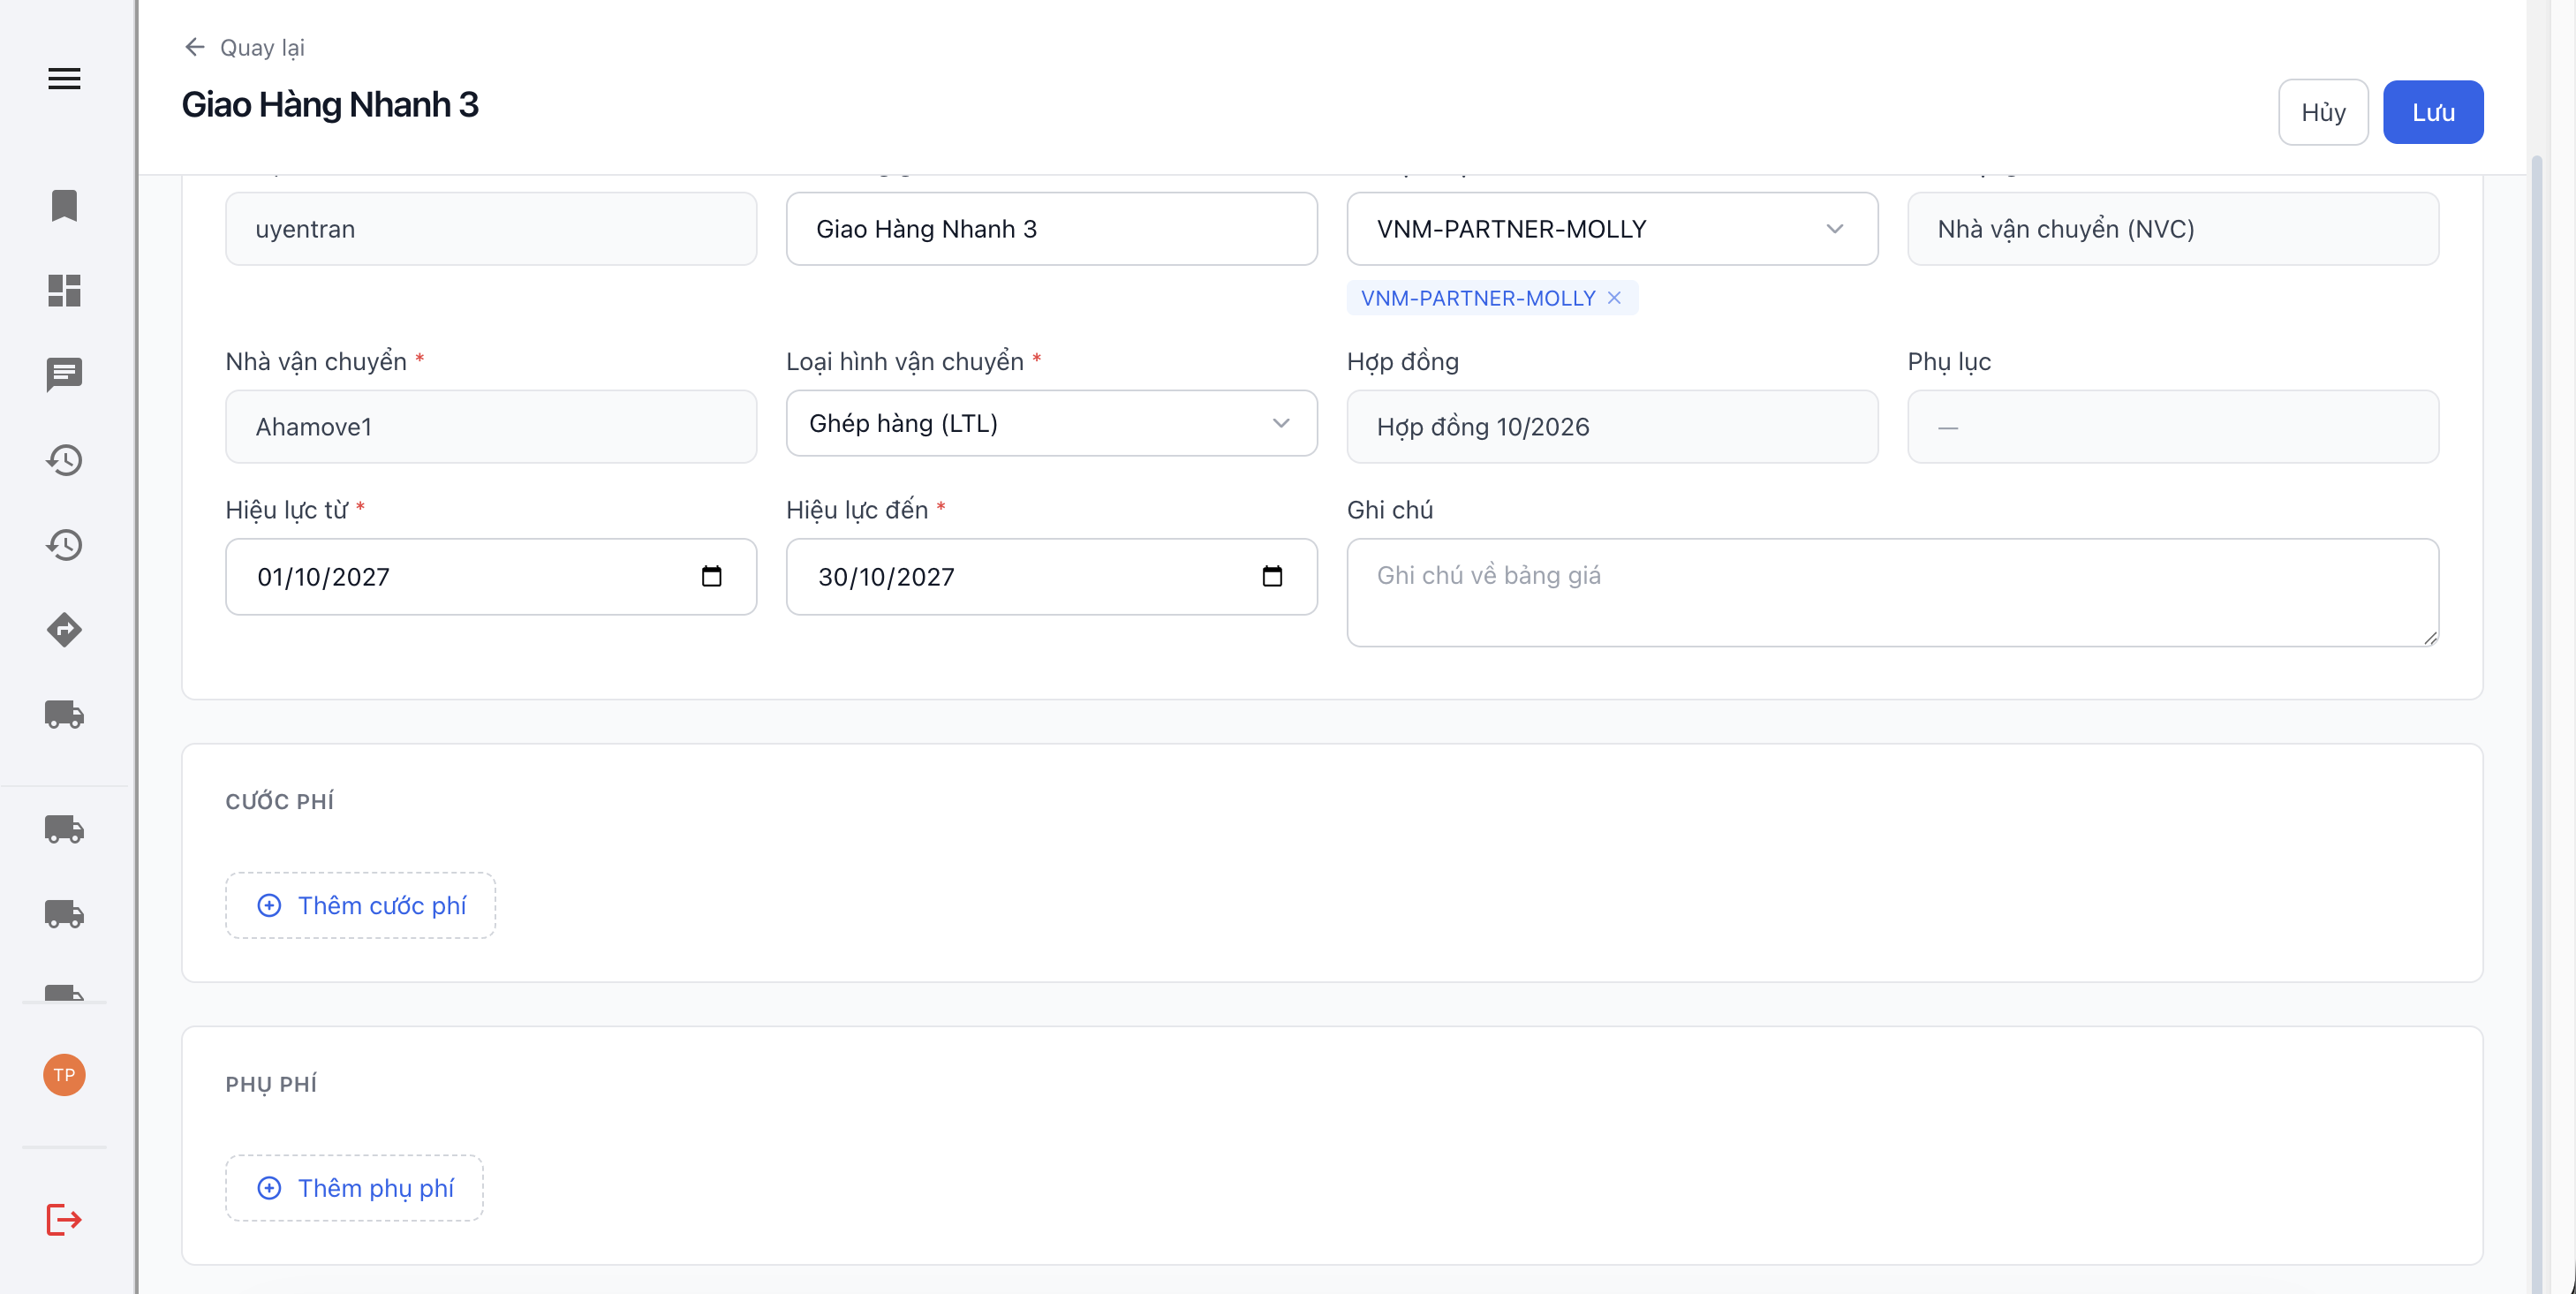2576x1294 pixels.
Task: Open calendar picker for Hiệu lực đến
Action: pyautogui.click(x=1272, y=576)
